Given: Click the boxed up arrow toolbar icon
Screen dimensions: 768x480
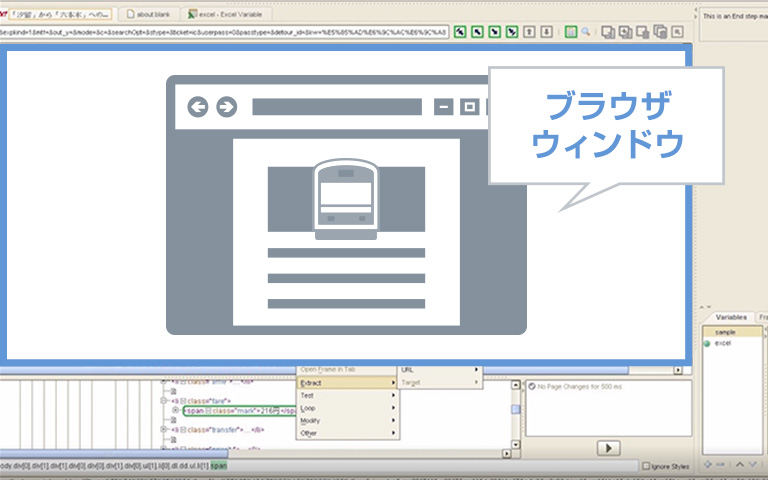Looking at the screenshot, I should pos(529,32).
